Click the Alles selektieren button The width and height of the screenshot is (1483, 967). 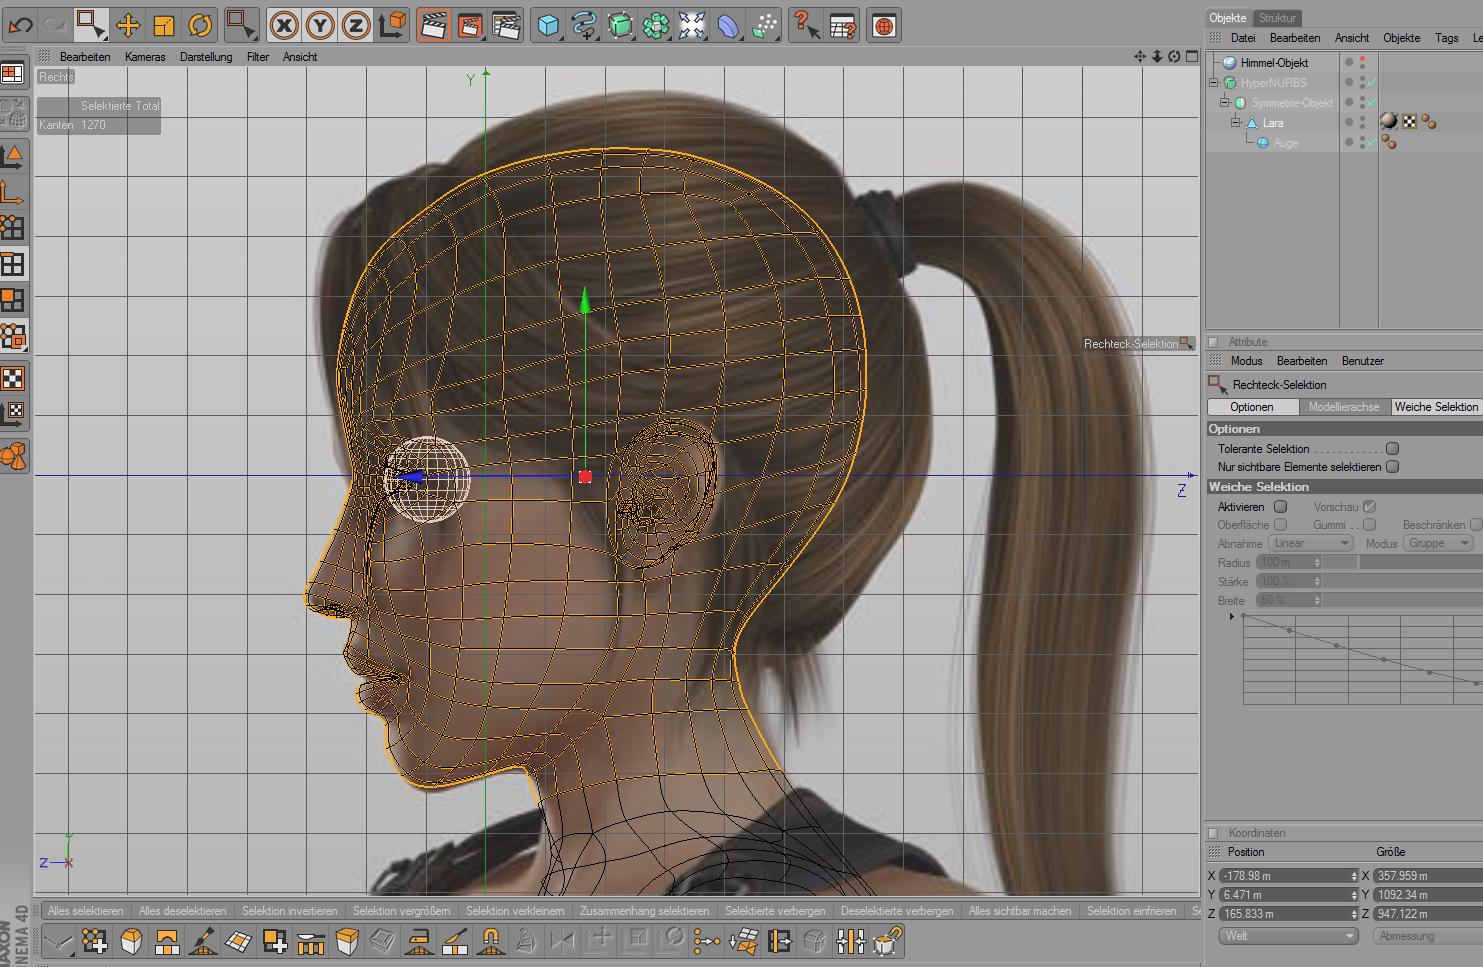[x=86, y=911]
